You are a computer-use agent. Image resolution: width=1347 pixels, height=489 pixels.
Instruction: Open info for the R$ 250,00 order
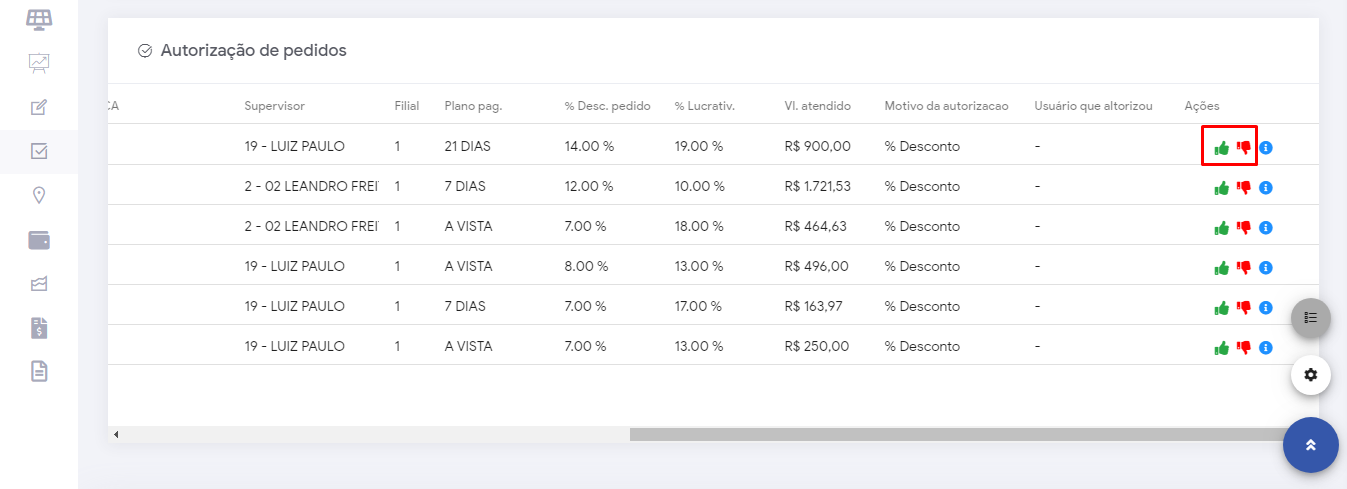tap(1266, 348)
